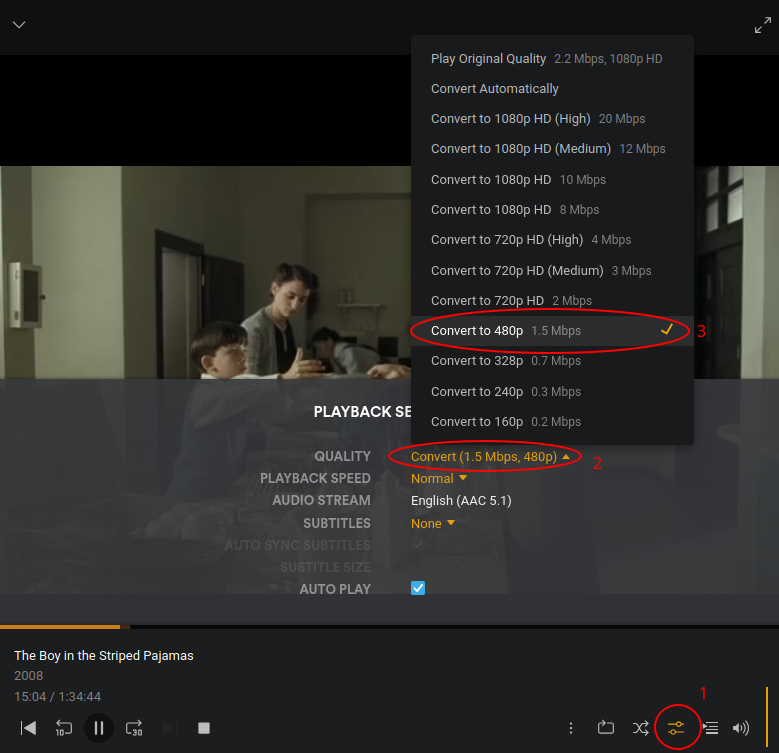The width and height of the screenshot is (779, 753).
Task: Click the English (AAC 5.1) audio stream value
Action: tap(461, 501)
